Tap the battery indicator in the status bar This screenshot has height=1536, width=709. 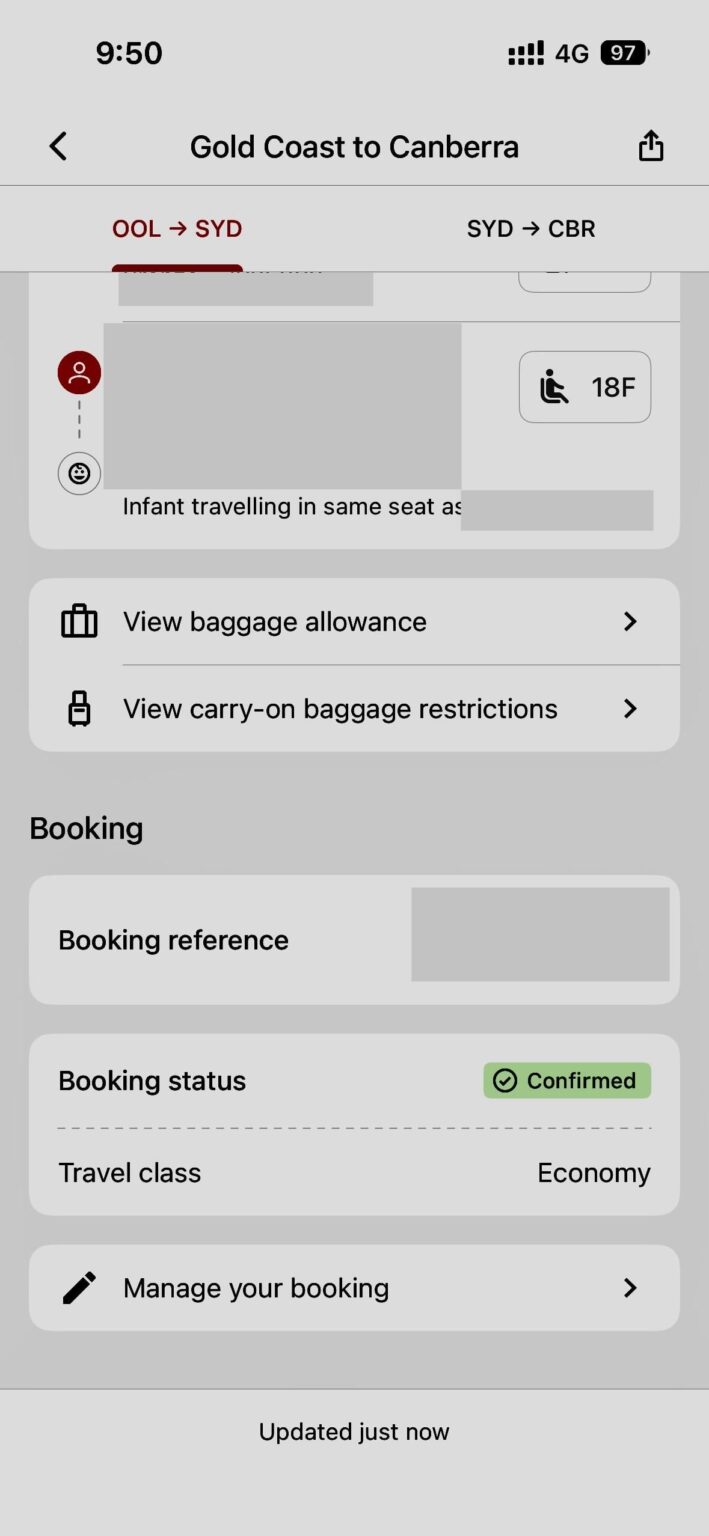(621, 52)
